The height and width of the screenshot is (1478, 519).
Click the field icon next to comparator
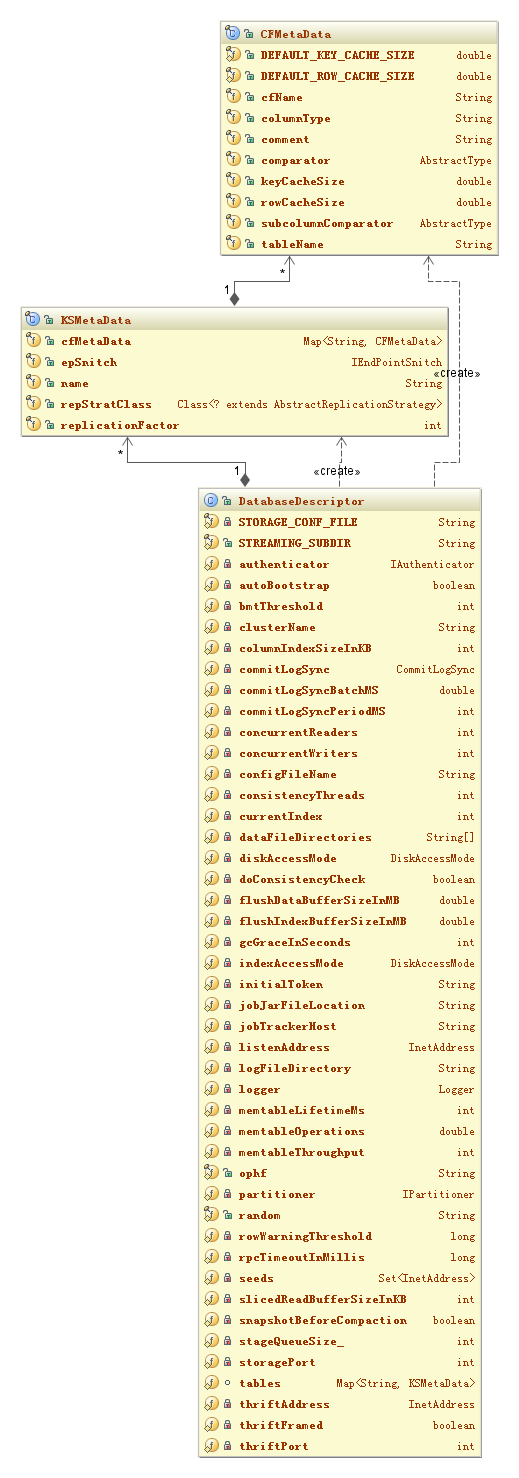click(232, 160)
